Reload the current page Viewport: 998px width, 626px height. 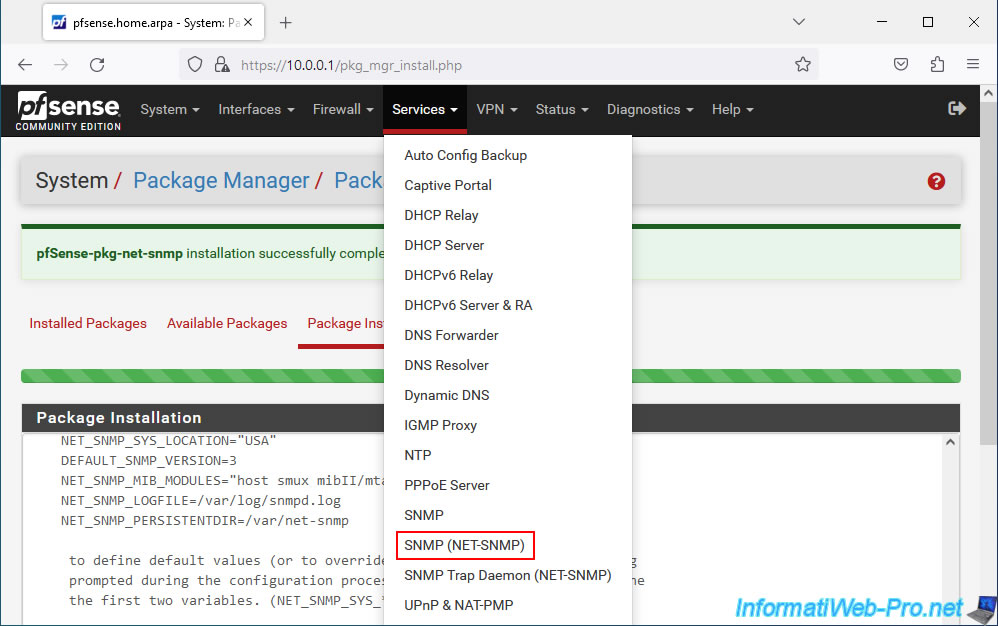97,65
